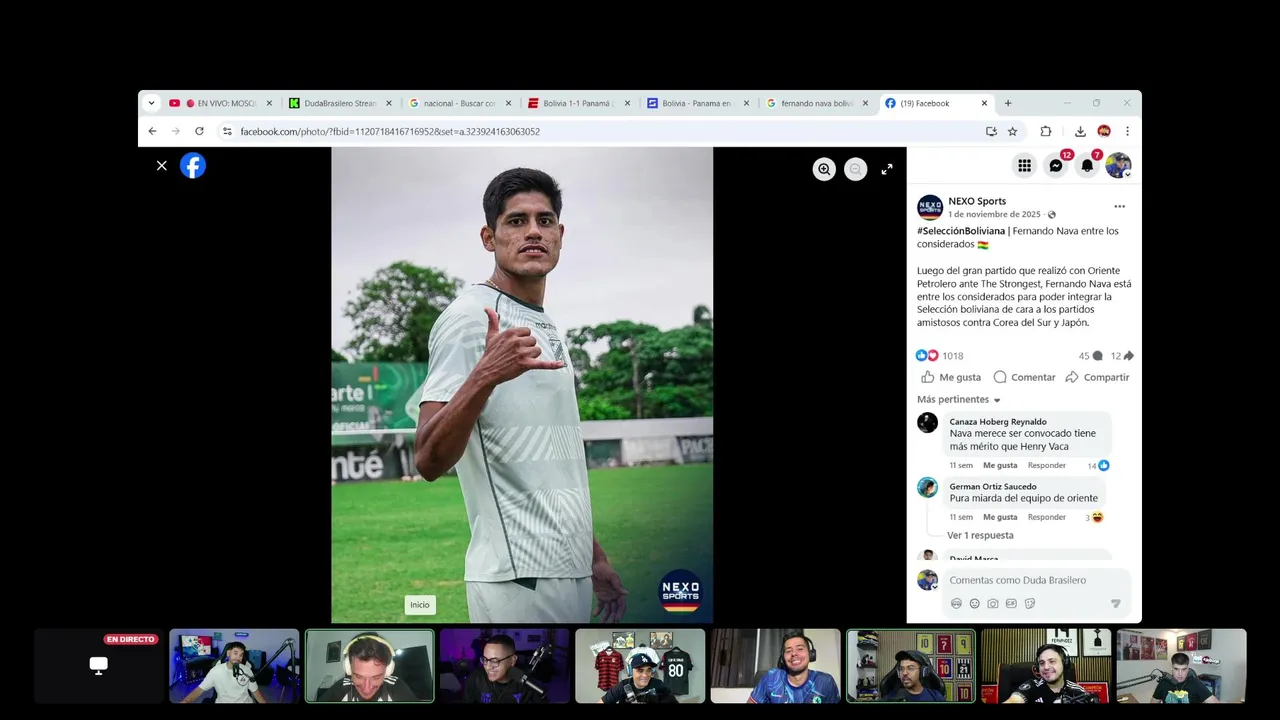Like the post with Me gusta
The image size is (1280, 720).
coord(951,377)
